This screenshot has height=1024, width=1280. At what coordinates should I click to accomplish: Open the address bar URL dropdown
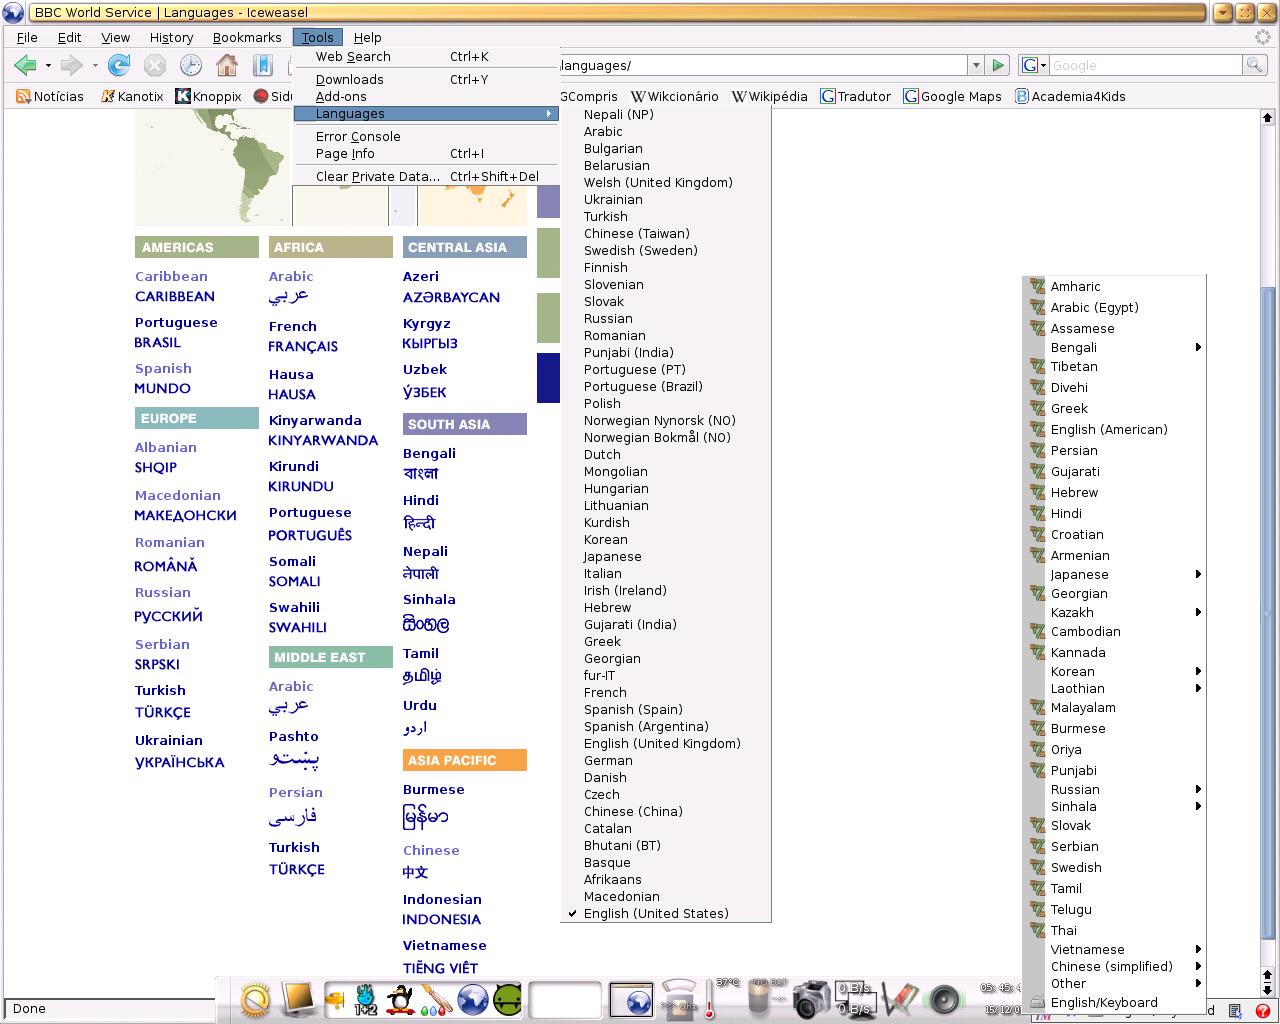click(x=975, y=65)
